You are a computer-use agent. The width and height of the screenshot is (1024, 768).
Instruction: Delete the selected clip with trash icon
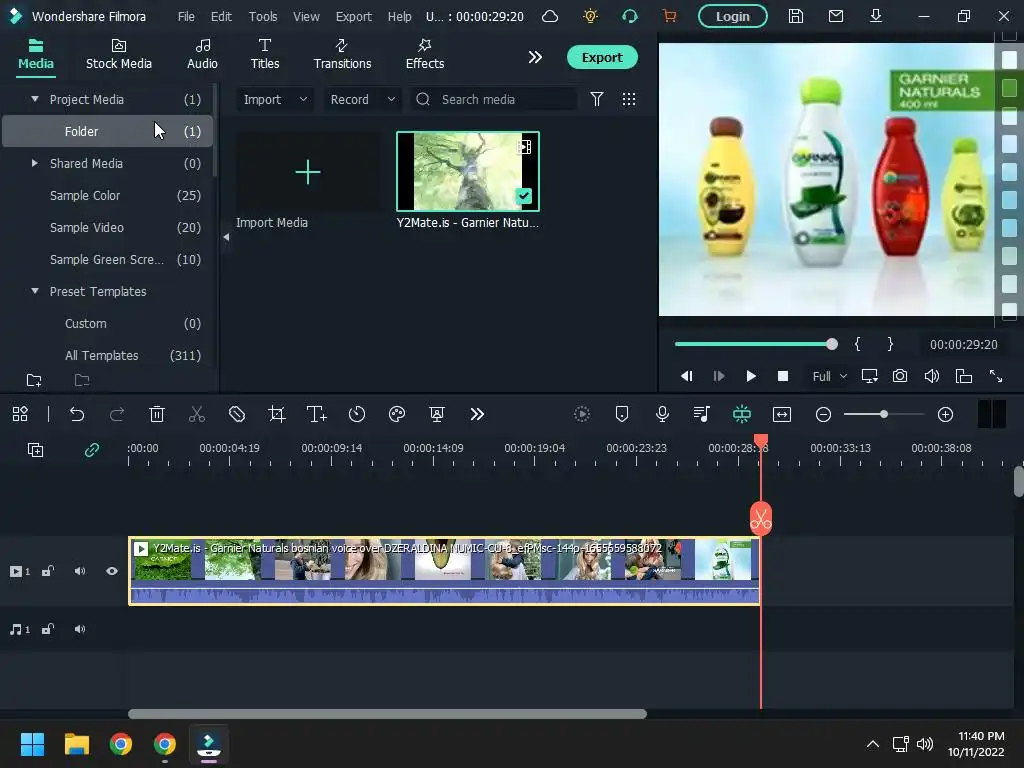[x=157, y=414]
